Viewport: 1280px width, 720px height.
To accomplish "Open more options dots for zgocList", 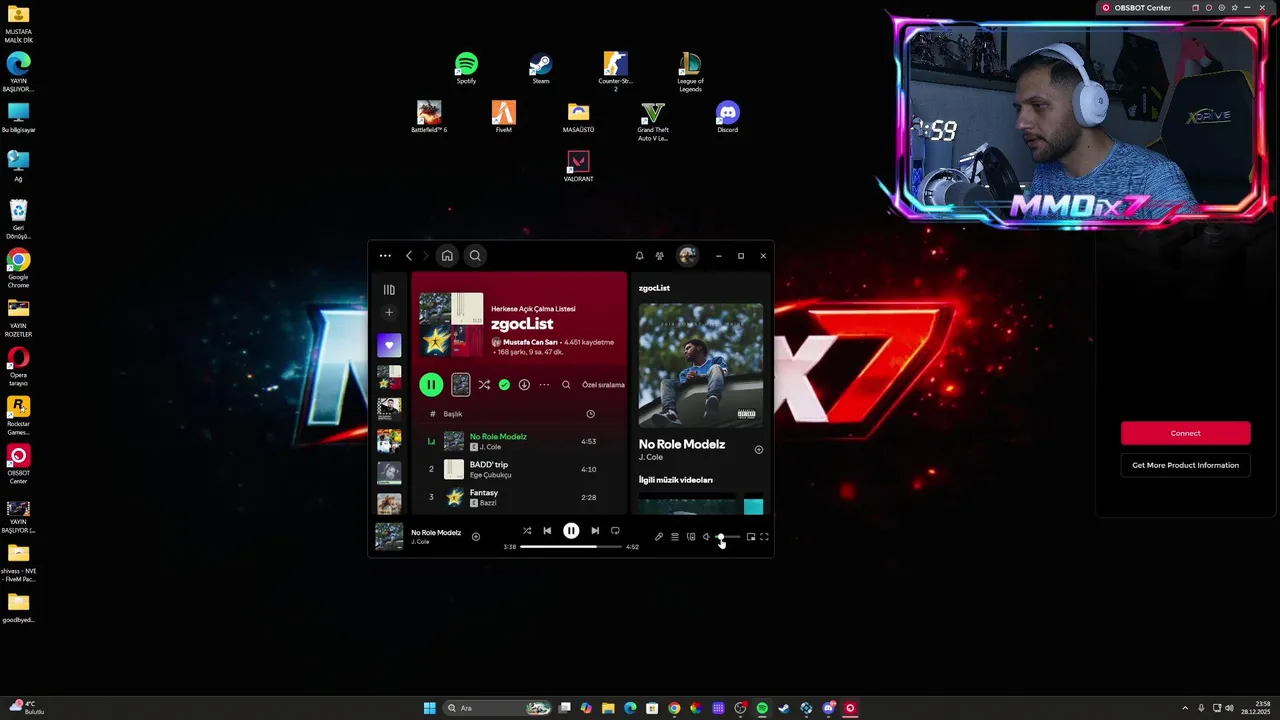I will [544, 385].
